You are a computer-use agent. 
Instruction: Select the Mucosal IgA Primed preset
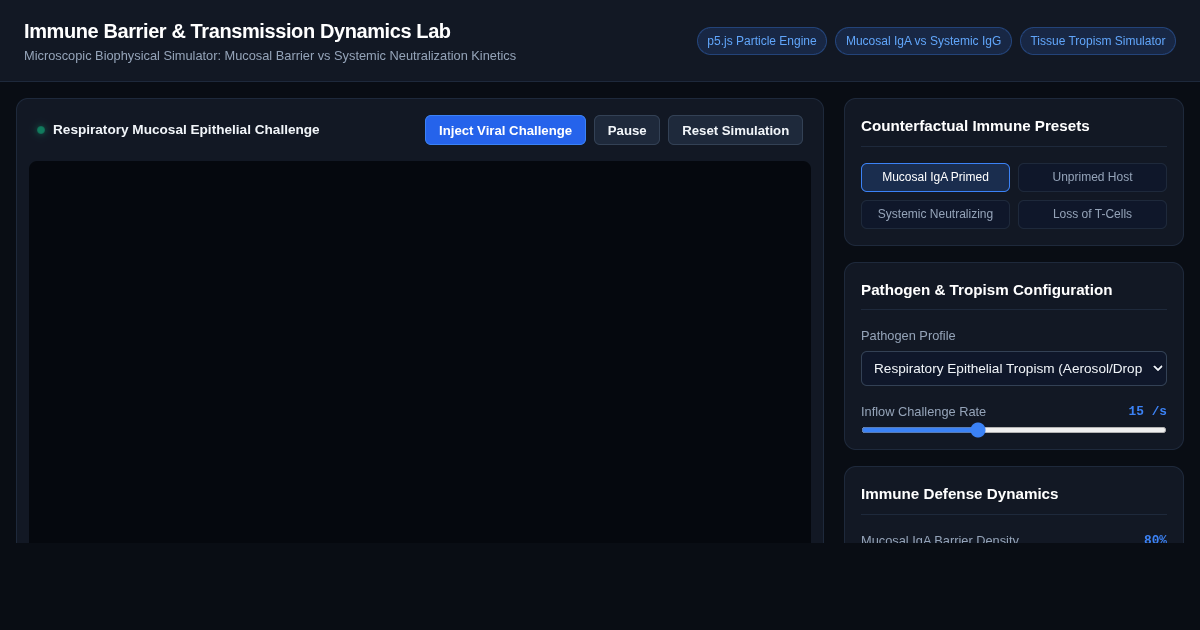[935, 177]
